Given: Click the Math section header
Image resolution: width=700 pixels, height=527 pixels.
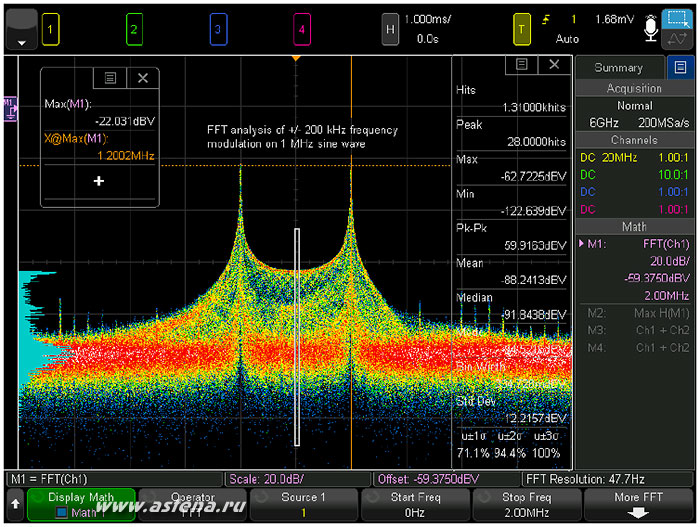Looking at the screenshot, I should 634,226.
